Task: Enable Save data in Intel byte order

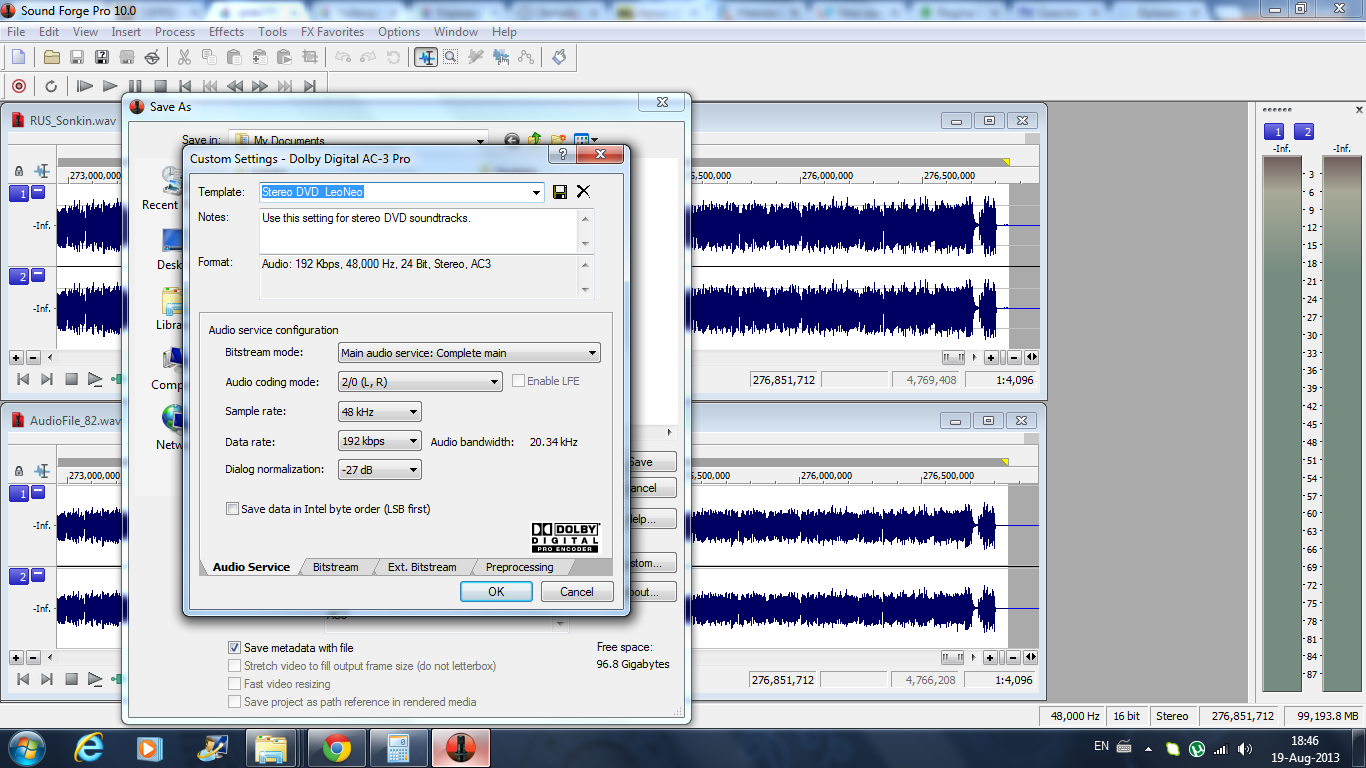Action: (233, 509)
